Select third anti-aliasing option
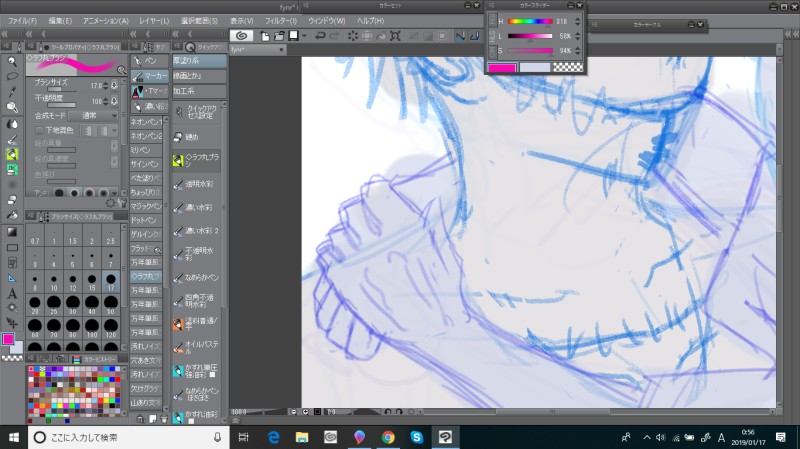Image resolution: width=800 pixels, height=449 pixels. point(89,193)
